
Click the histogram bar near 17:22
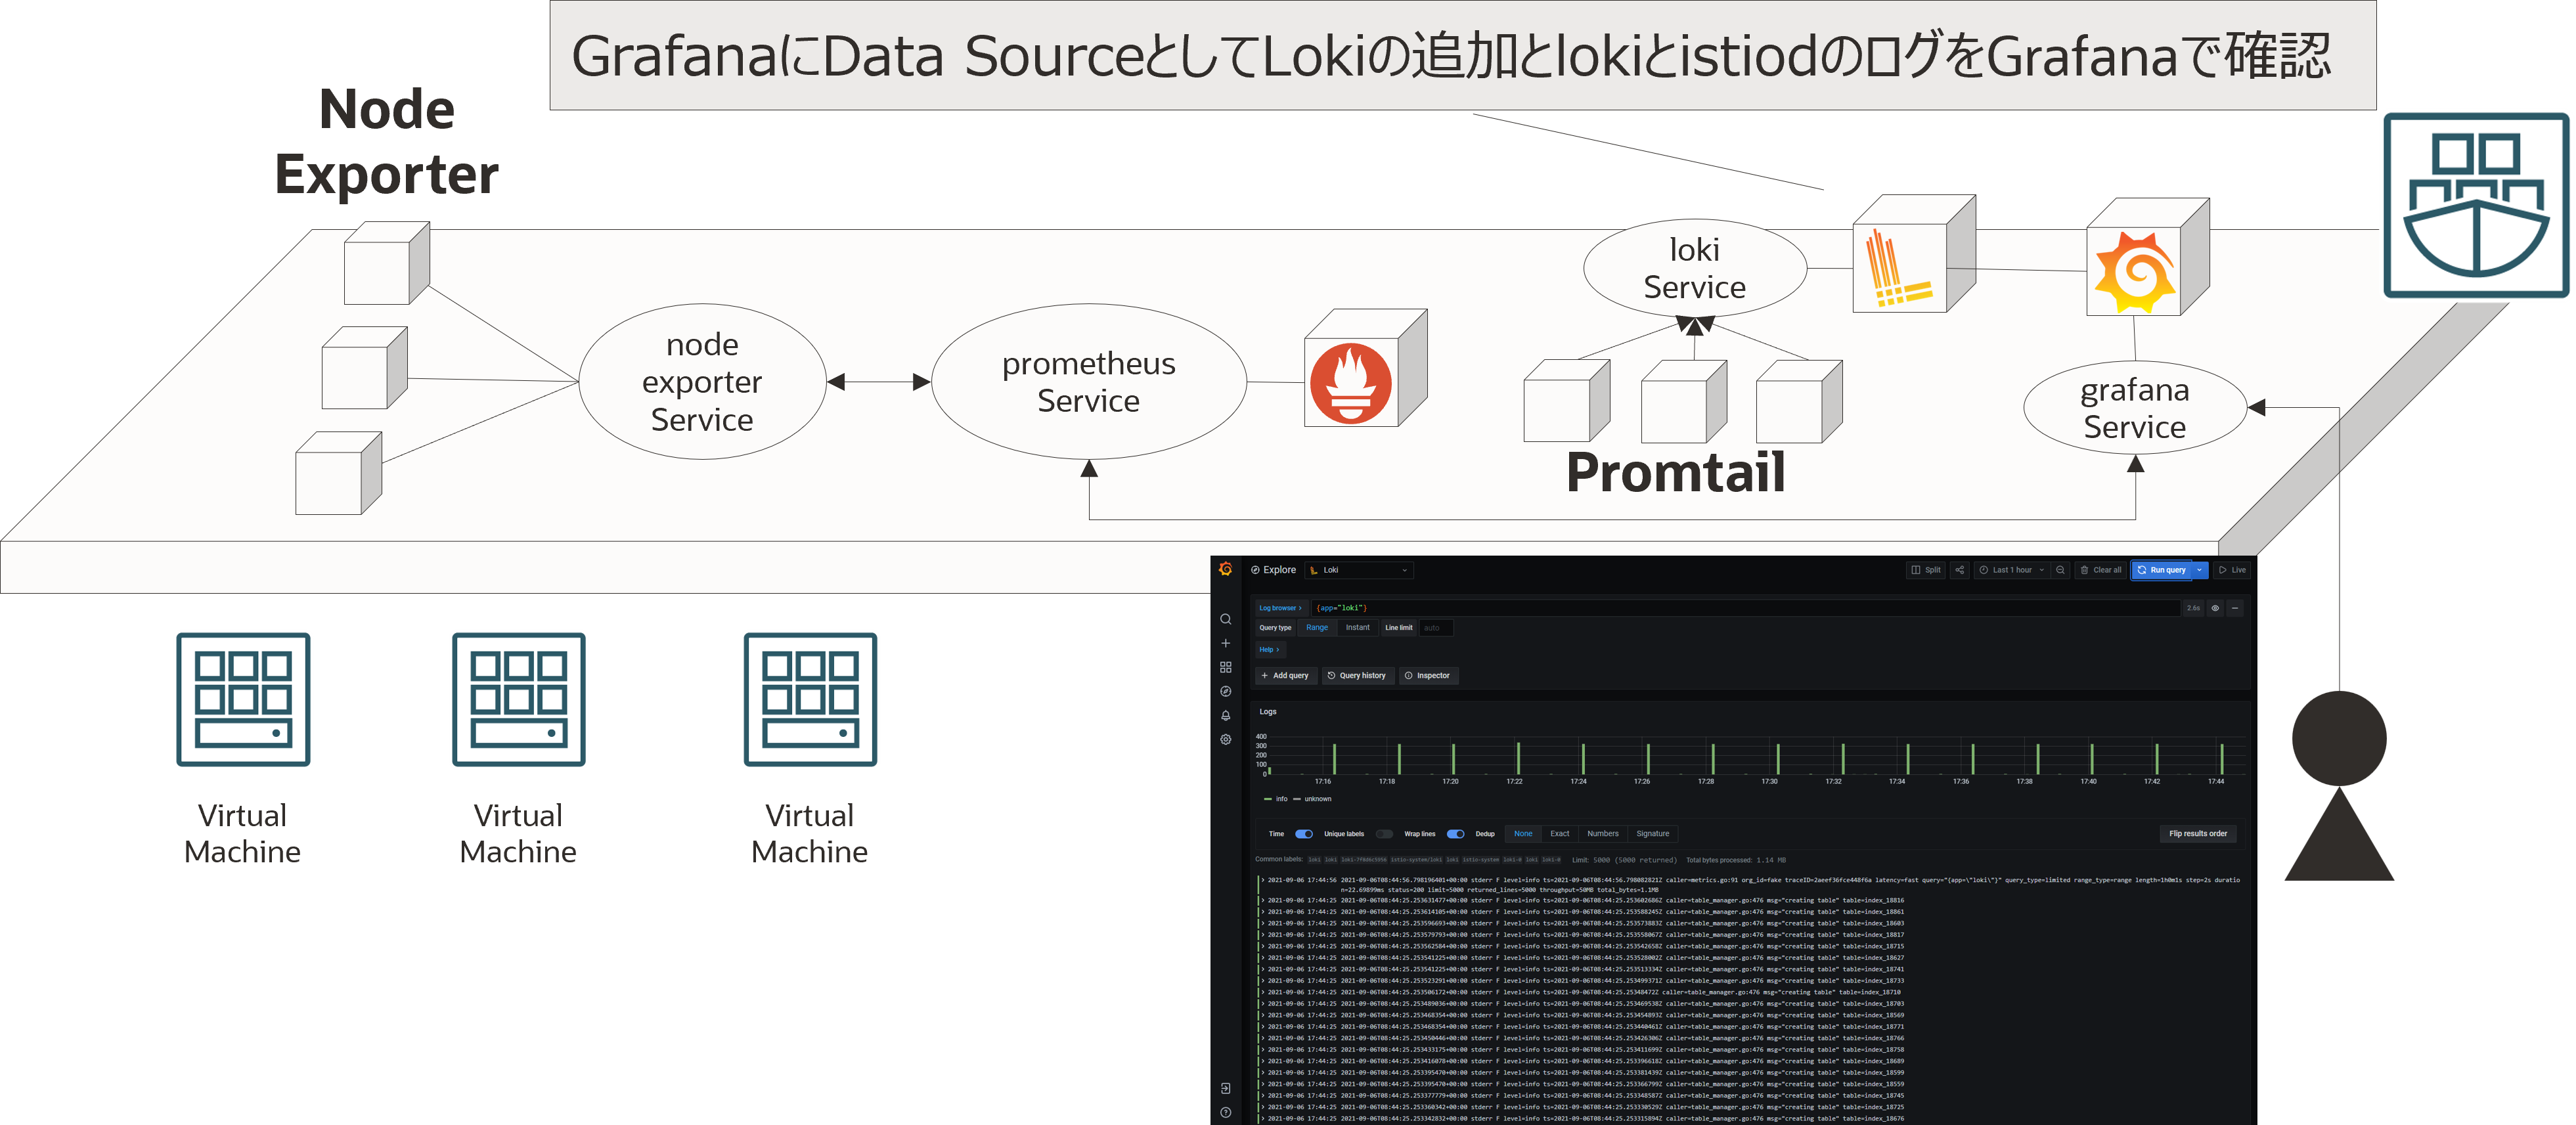1518,758
